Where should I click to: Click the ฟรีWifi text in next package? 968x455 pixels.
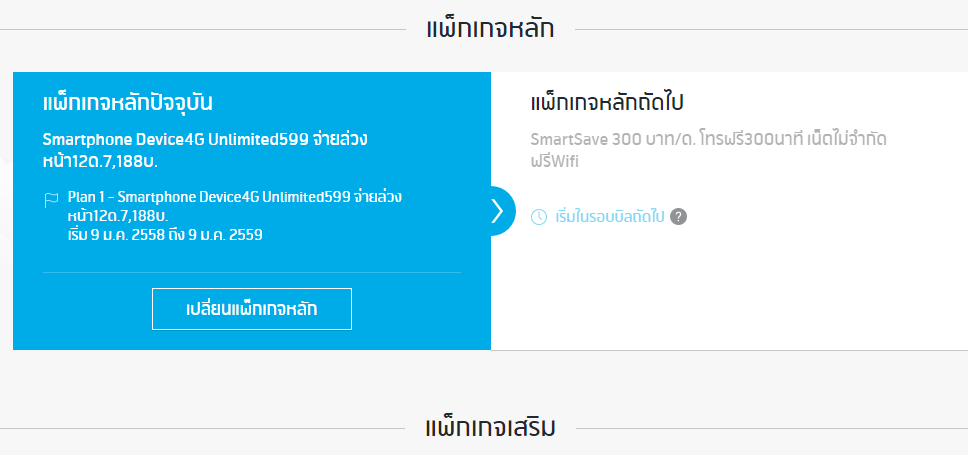pyautogui.click(x=555, y=160)
